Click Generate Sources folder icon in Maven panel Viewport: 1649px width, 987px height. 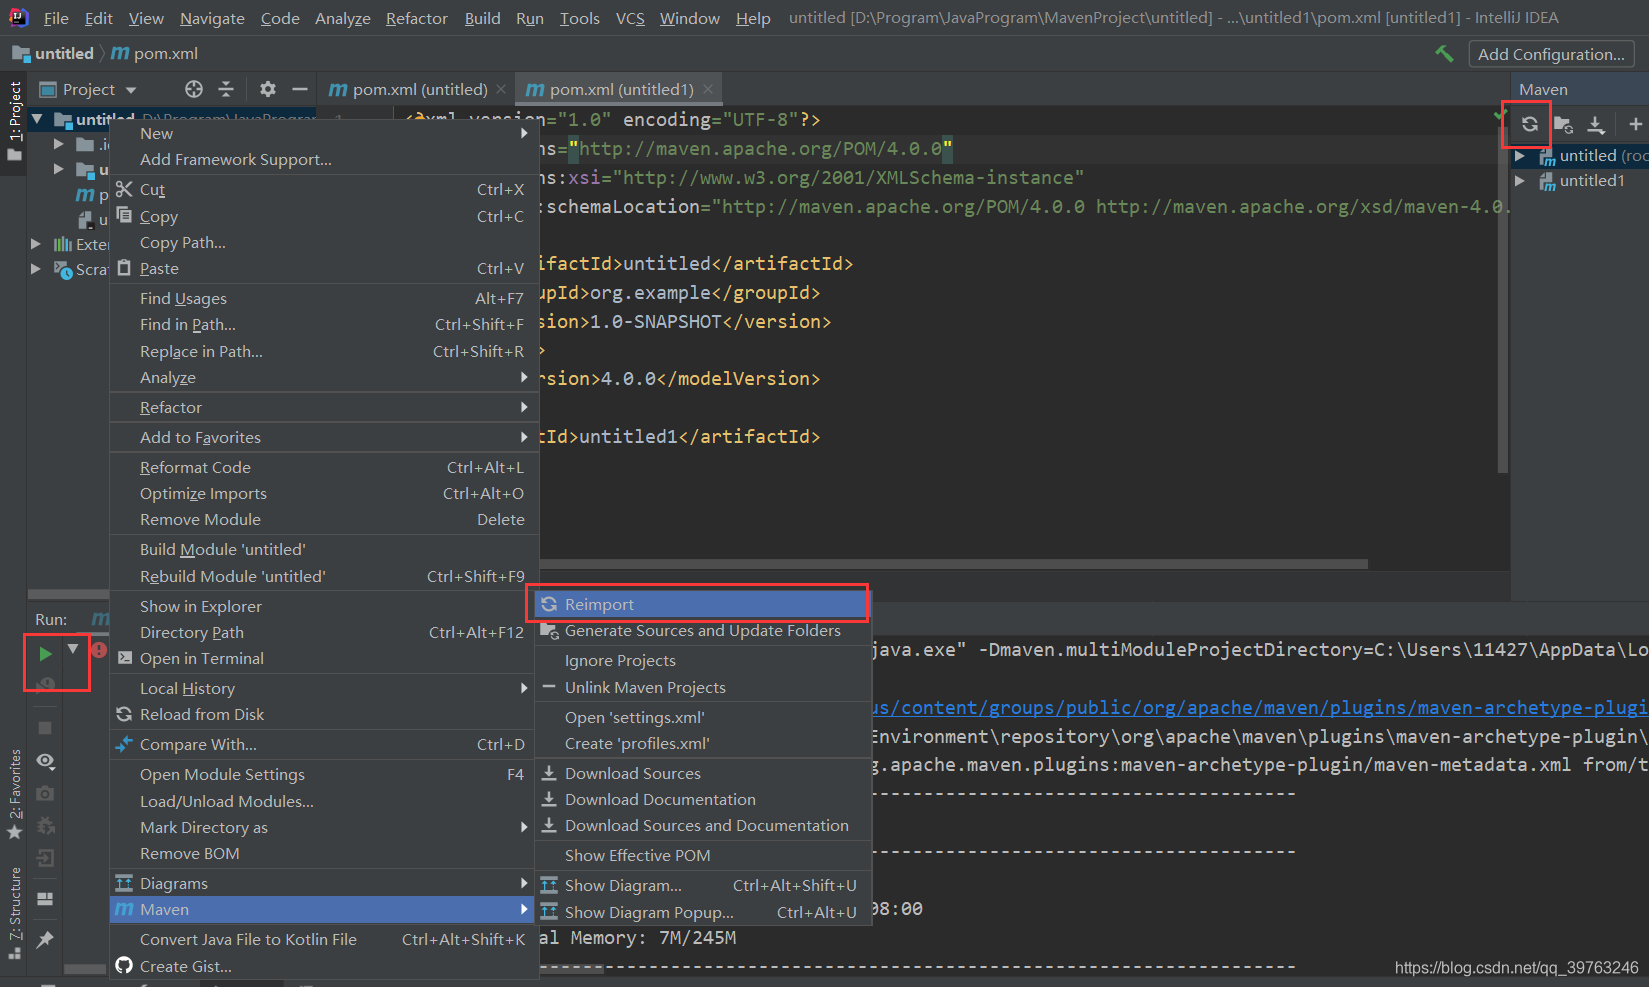[x=1563, y=124]
